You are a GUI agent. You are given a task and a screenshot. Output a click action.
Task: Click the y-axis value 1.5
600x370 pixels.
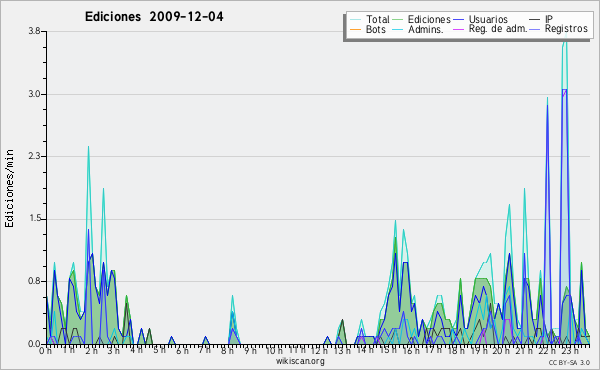tap(34, 219)
